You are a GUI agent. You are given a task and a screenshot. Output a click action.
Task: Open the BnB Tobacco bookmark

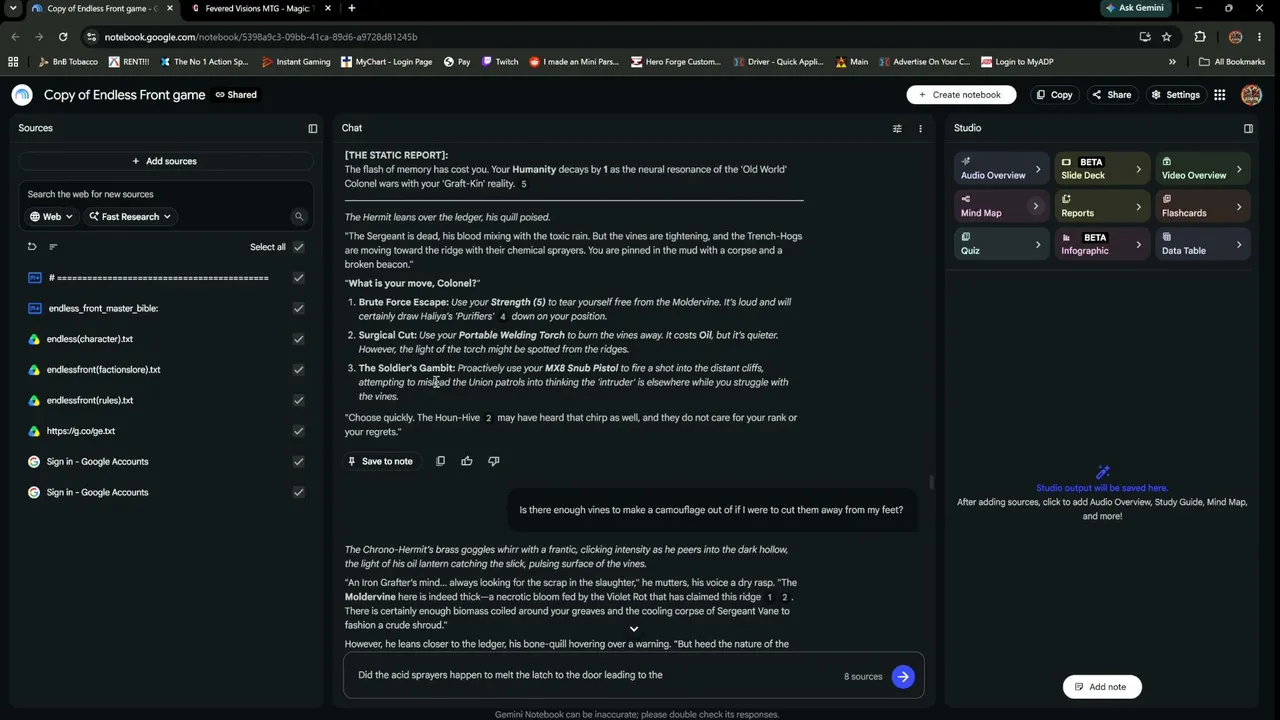tap(67, 62)
